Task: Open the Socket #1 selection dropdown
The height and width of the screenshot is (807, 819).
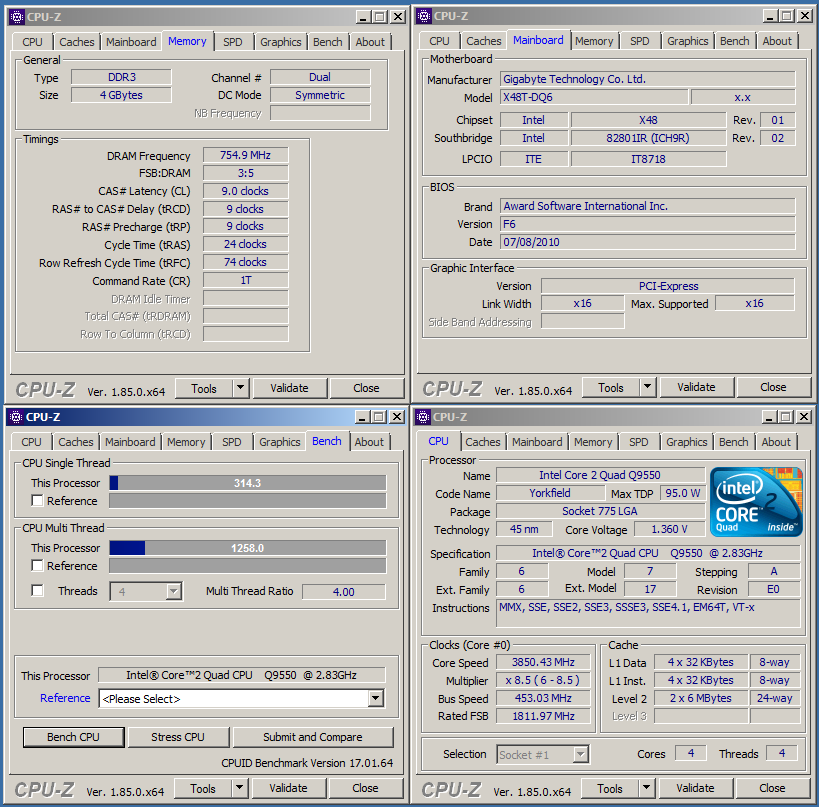Action: pyautogui.click(x=580, y=755)
